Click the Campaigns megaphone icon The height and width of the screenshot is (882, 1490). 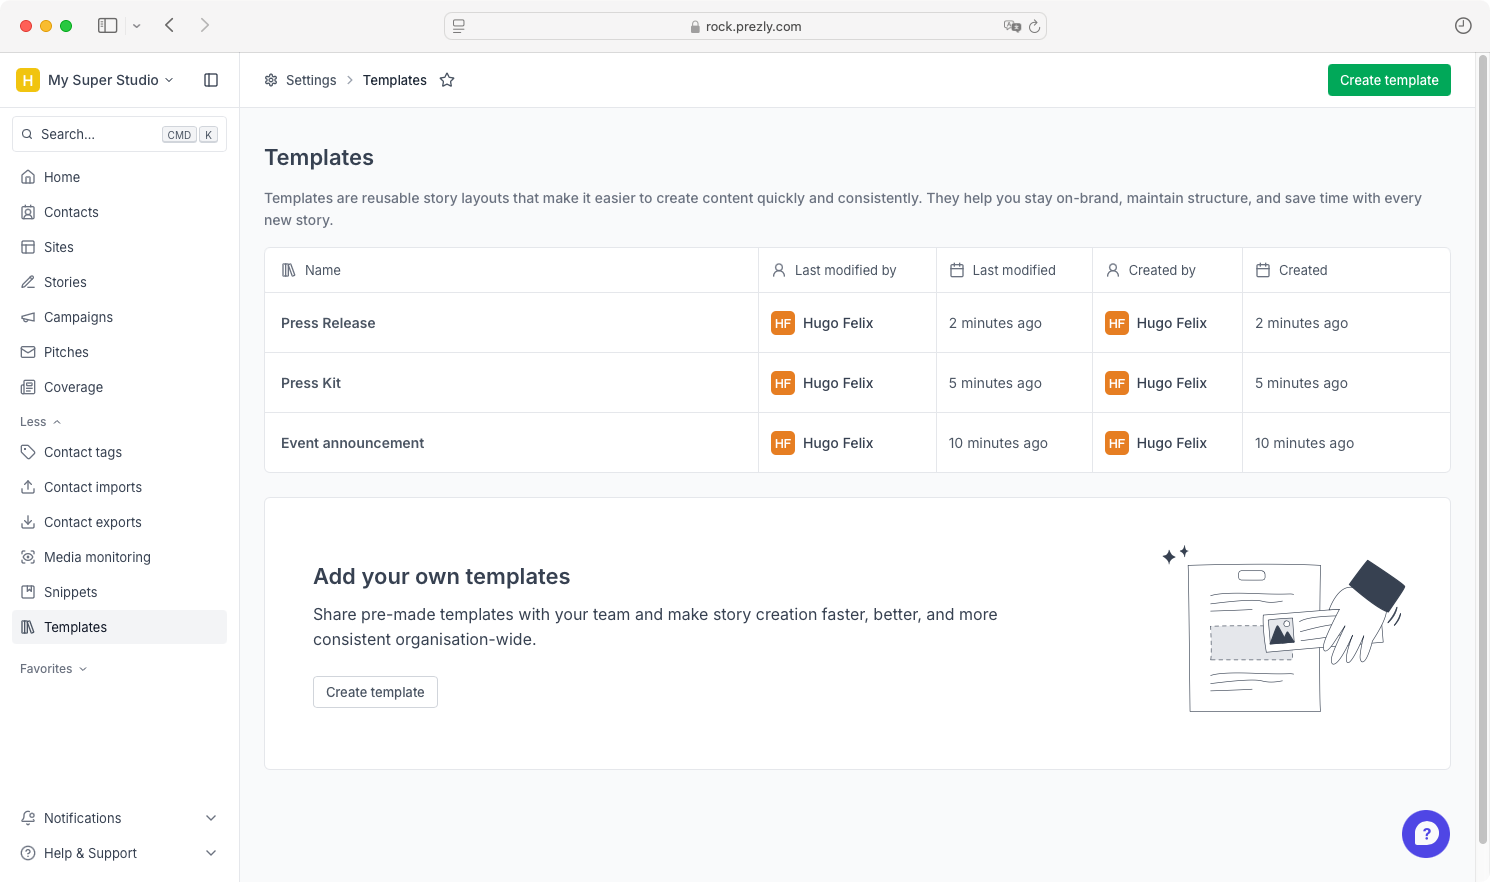pyautogui.click(x=28, y=317)
